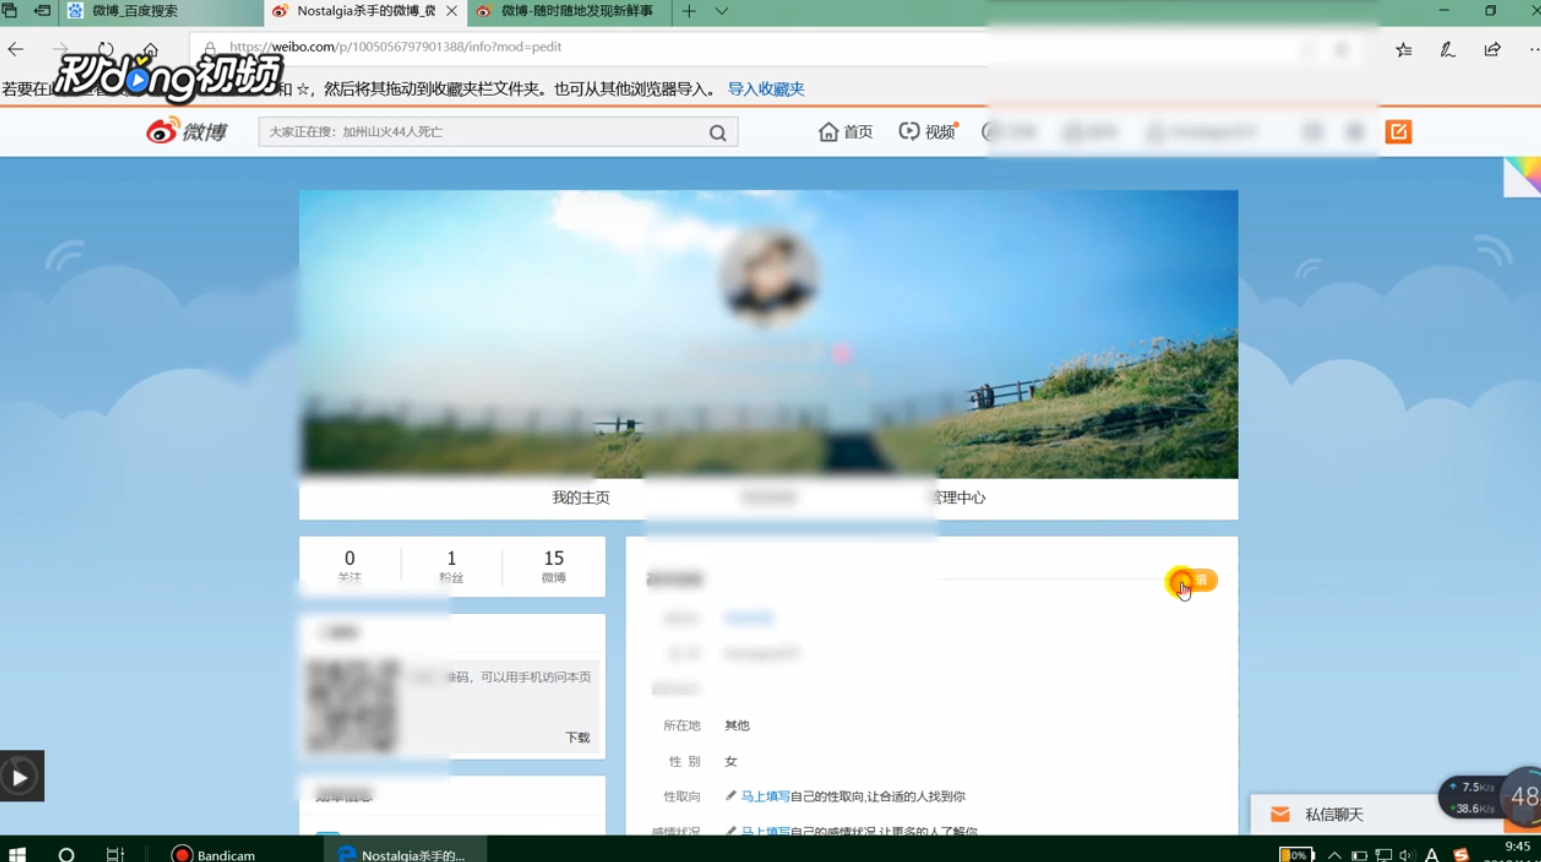Click the Sogou input method tray icon
The height and width of the screenshot is (862, 1541).
1461,855
